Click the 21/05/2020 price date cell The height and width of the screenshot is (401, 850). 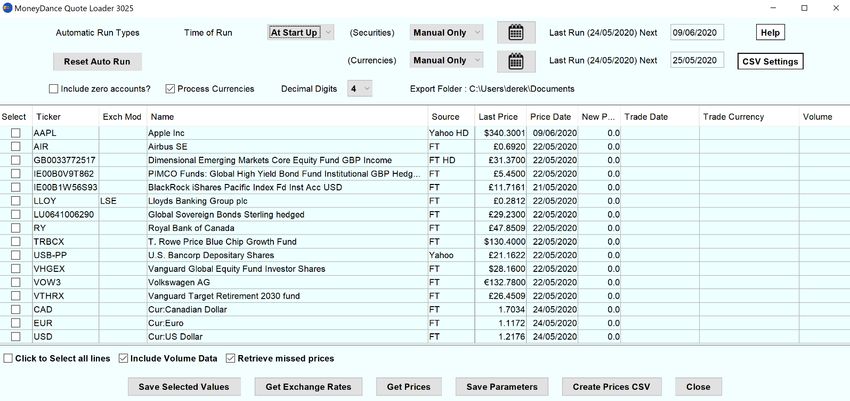(551, 187)
